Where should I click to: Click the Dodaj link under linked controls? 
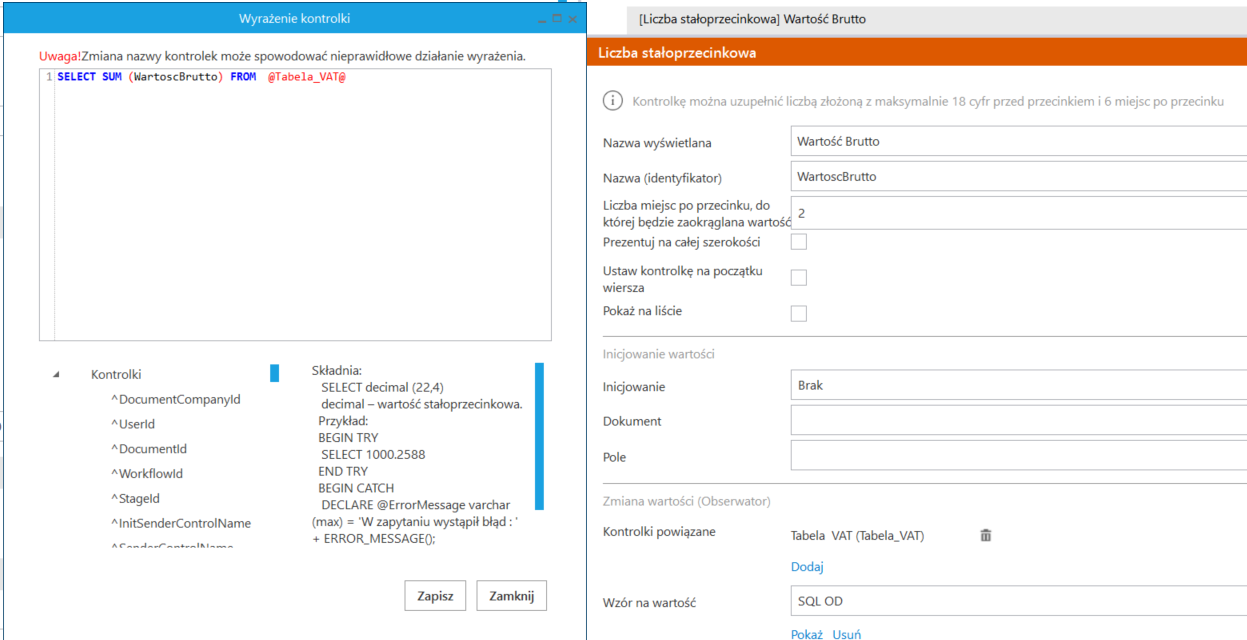tap(807, 567)
